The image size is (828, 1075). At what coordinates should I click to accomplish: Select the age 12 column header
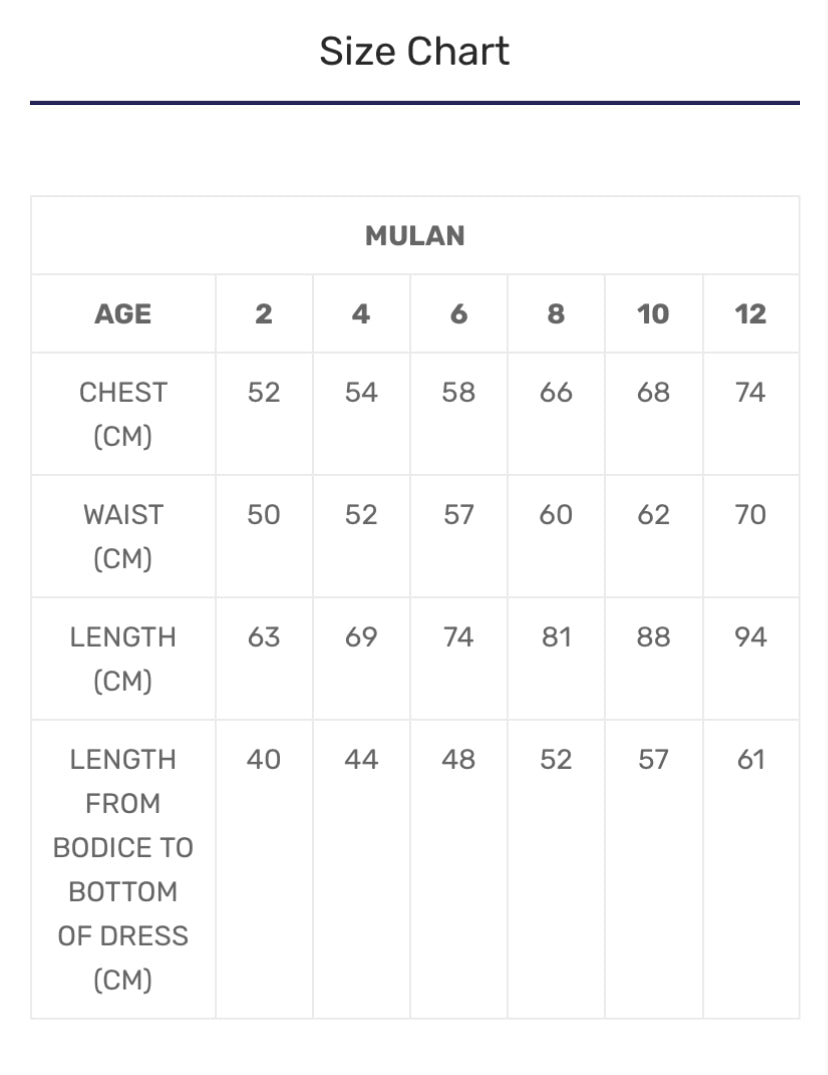pos(750,314)
